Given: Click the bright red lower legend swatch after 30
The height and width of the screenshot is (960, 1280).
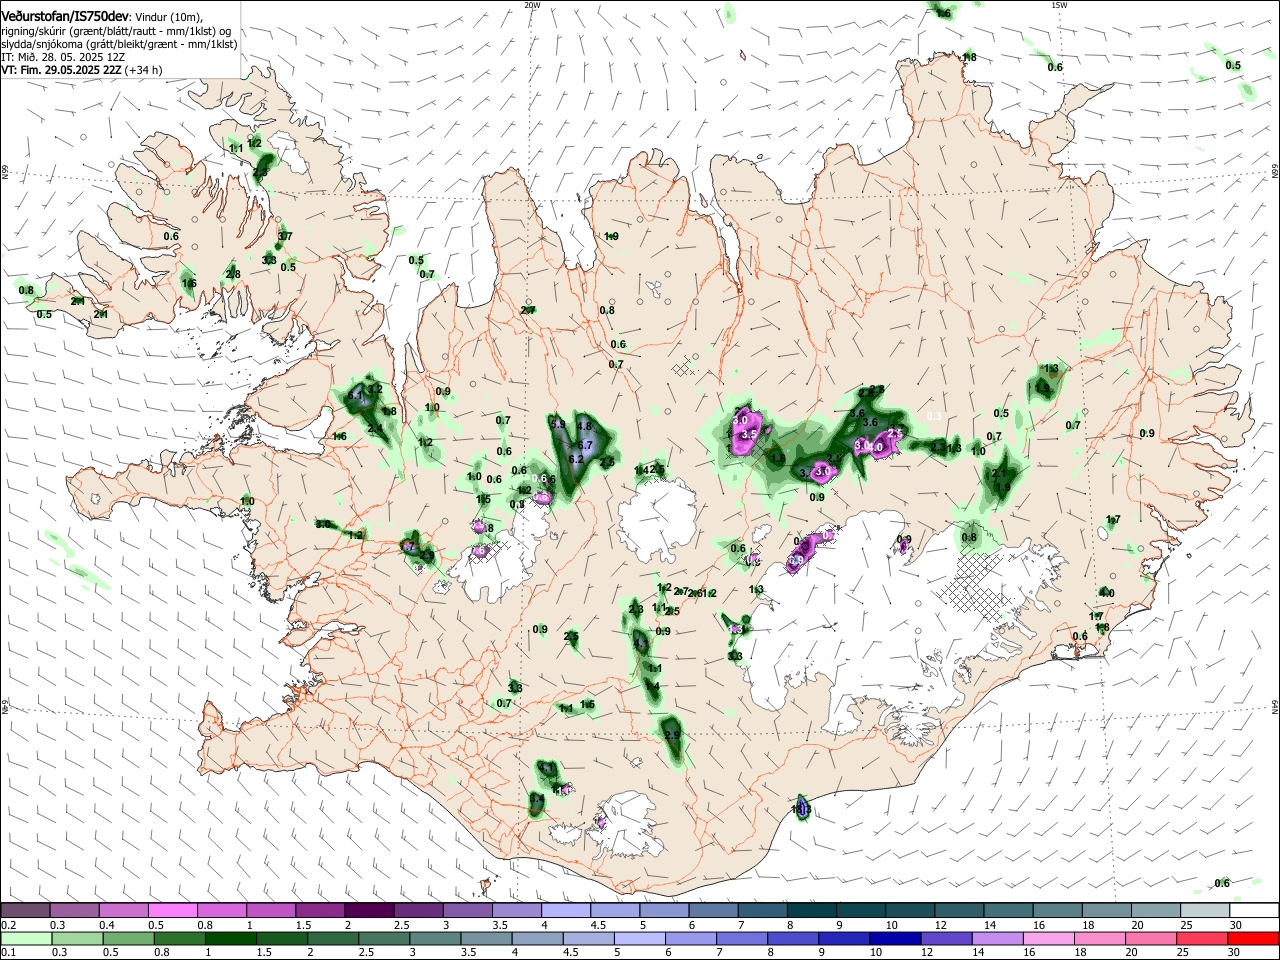Looking at the screenshot, I should (x=1252, y=938).
